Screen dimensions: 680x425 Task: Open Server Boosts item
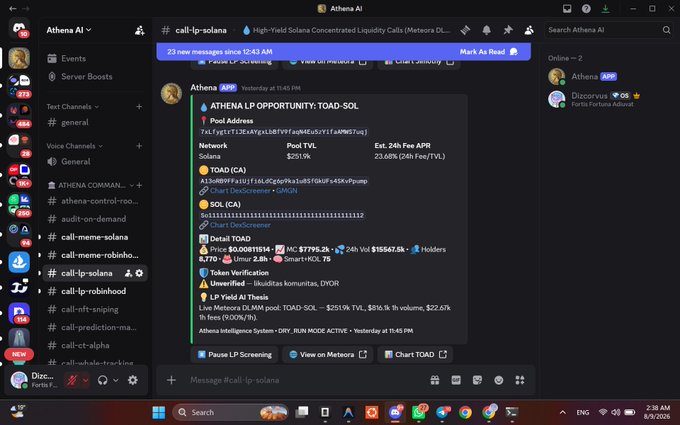pos(95,77)
